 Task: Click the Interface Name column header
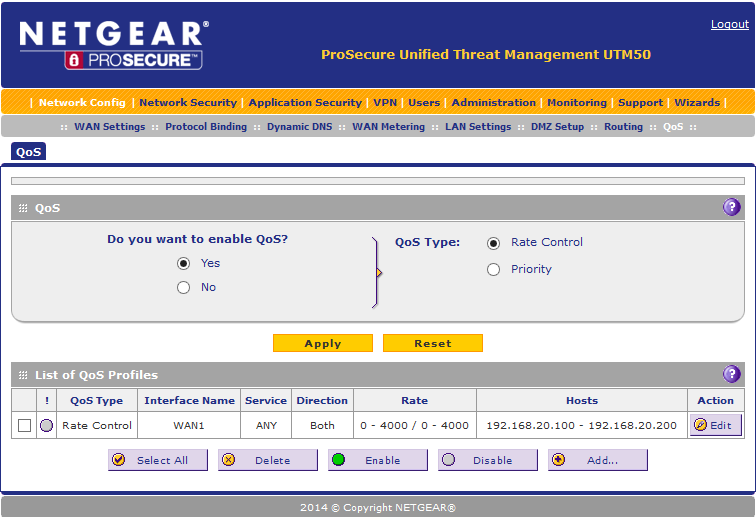tap(189, 400)
